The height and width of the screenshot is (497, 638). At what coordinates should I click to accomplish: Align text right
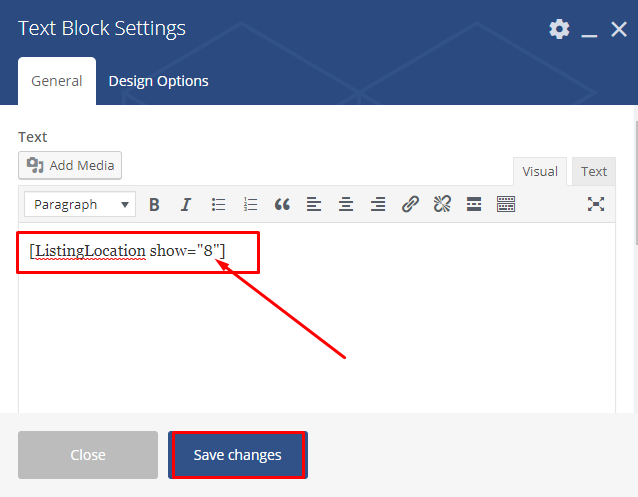378,204
